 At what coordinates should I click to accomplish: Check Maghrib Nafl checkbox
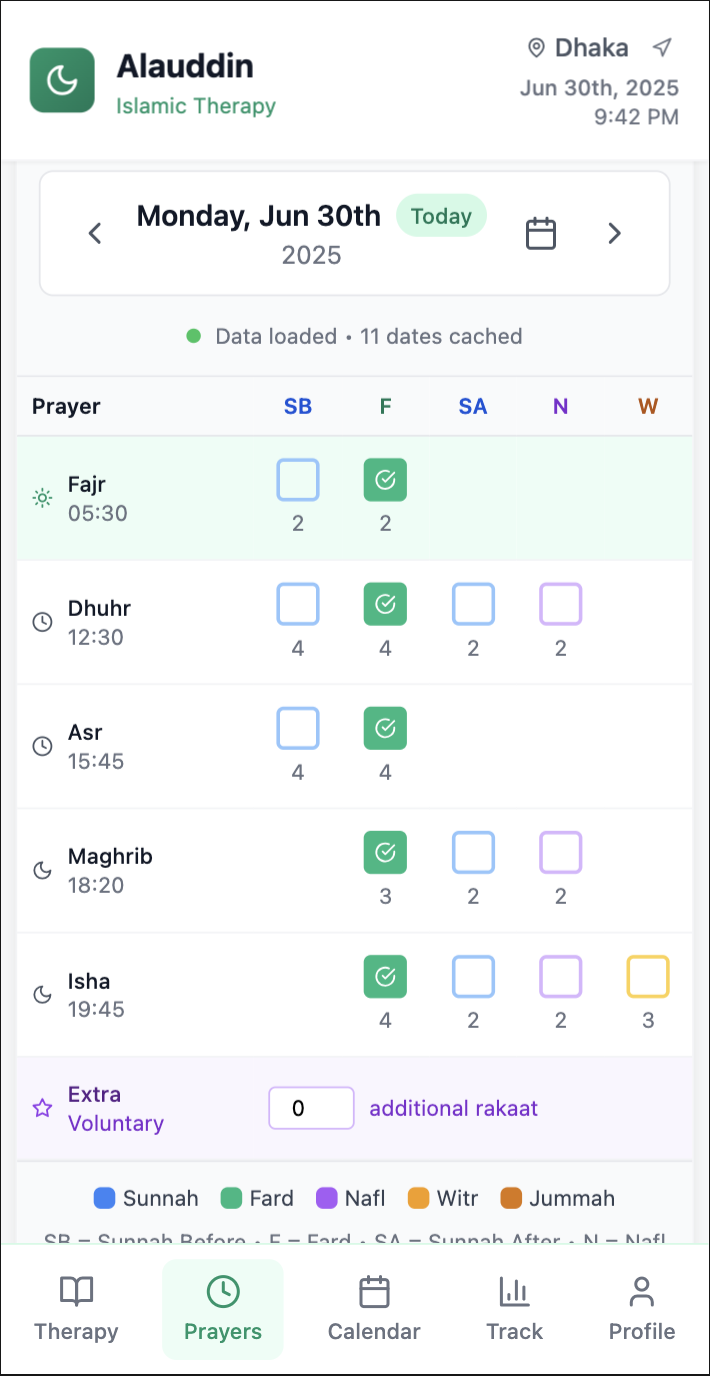pos(560,853)
